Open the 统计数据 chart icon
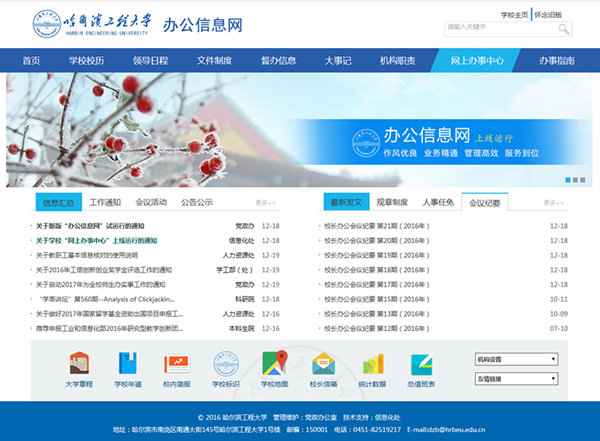Viewport: 600px width, 441px height. tap(372, 364)
